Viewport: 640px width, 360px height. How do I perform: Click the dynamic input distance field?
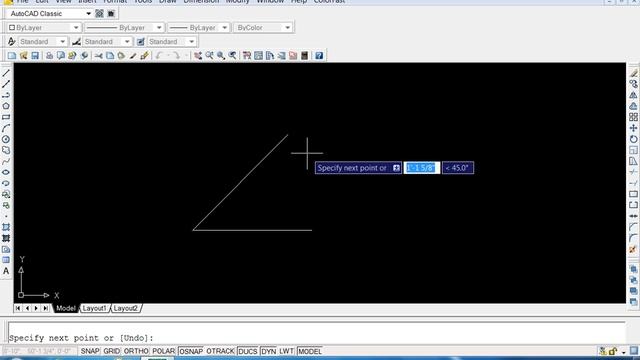point(422,168)
